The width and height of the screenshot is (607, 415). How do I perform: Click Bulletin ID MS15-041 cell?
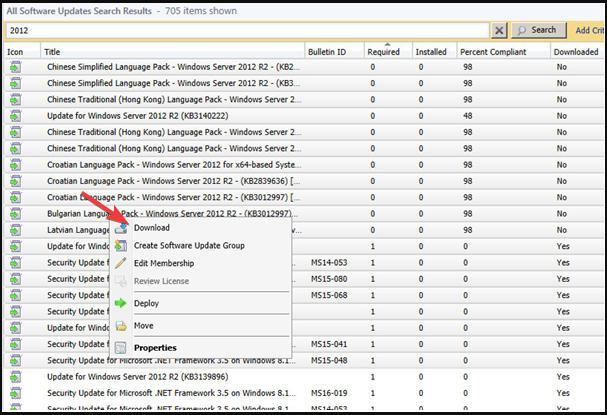[x=329, y=344]
